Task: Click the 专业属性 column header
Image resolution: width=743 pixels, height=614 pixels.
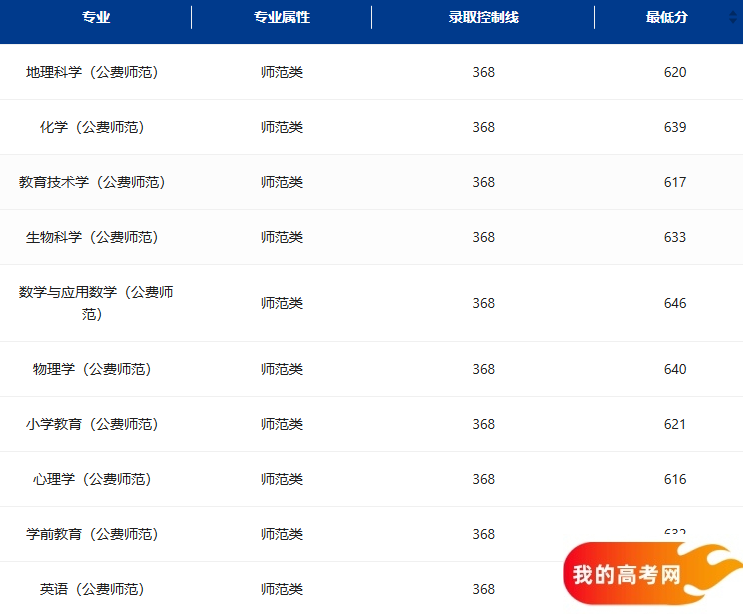Action: [x=281, y=18]
